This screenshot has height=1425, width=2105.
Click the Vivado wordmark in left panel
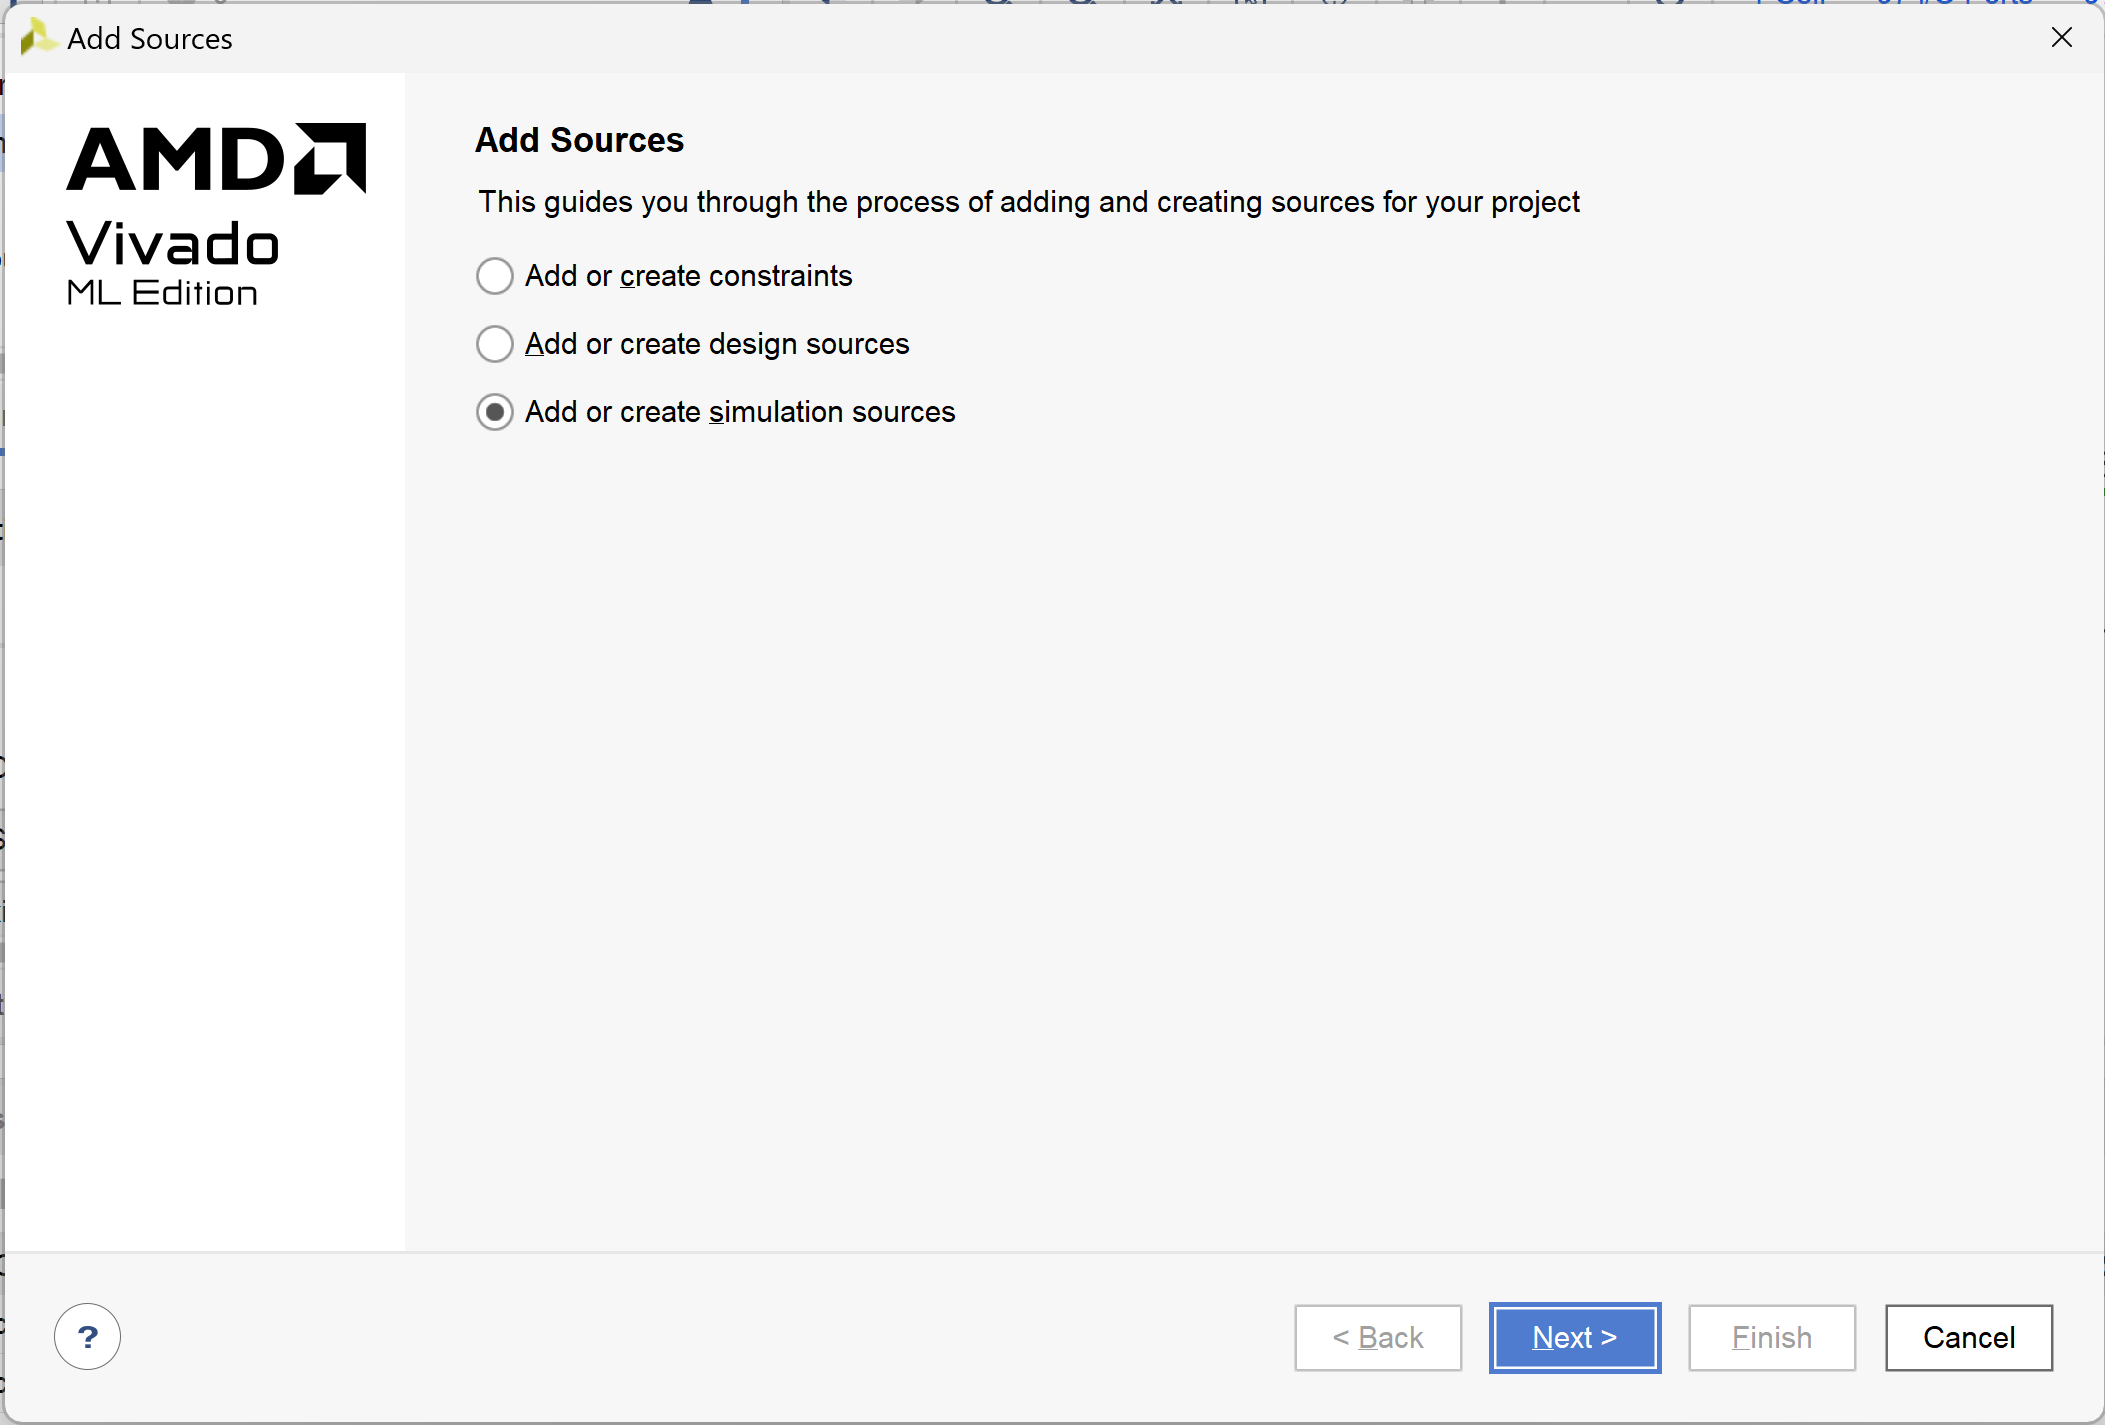click(172, 244)
